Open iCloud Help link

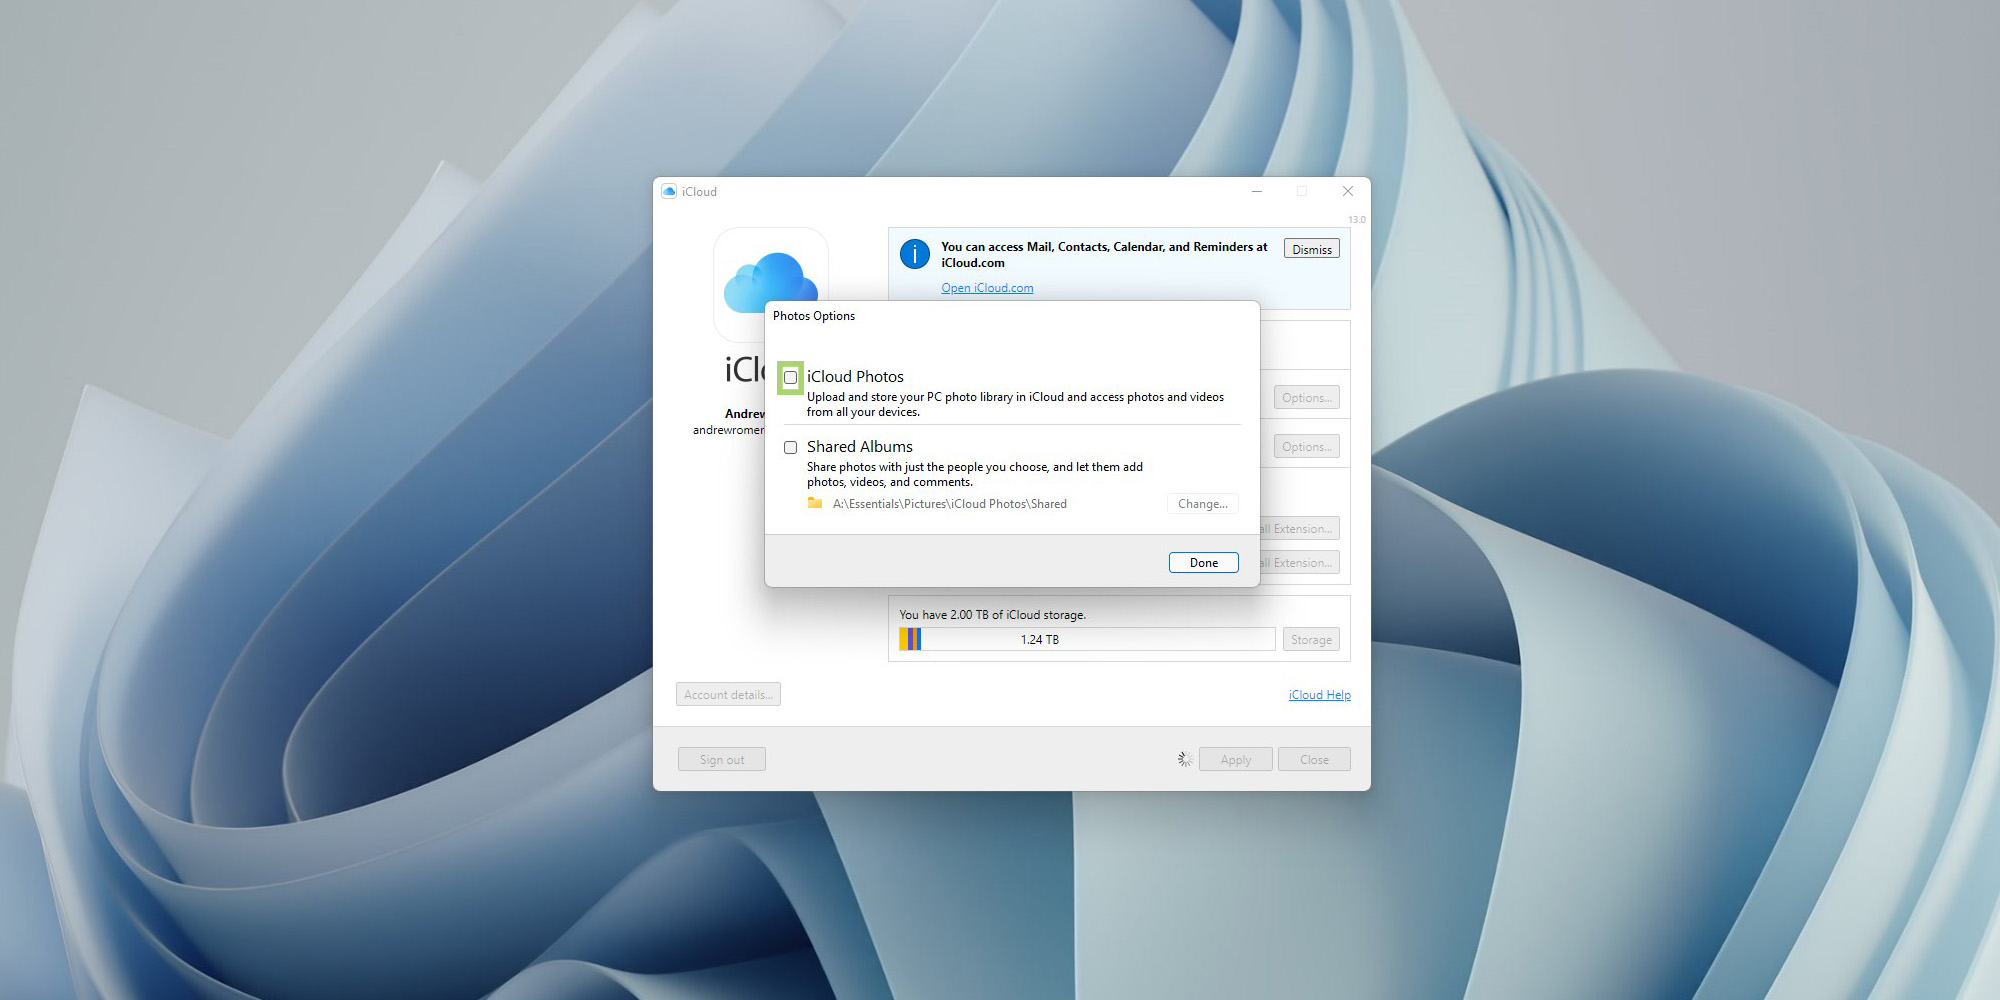[x=1319, y=695]
